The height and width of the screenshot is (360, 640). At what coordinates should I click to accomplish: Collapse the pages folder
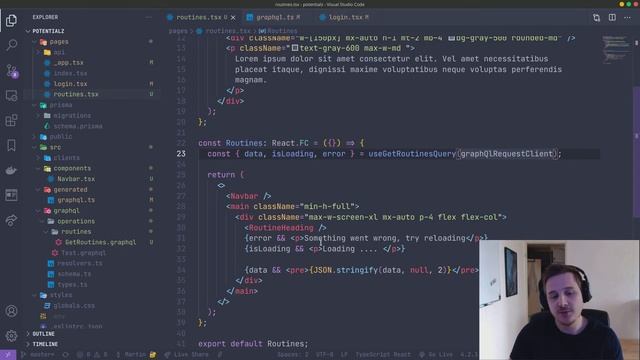coord(59,42)
